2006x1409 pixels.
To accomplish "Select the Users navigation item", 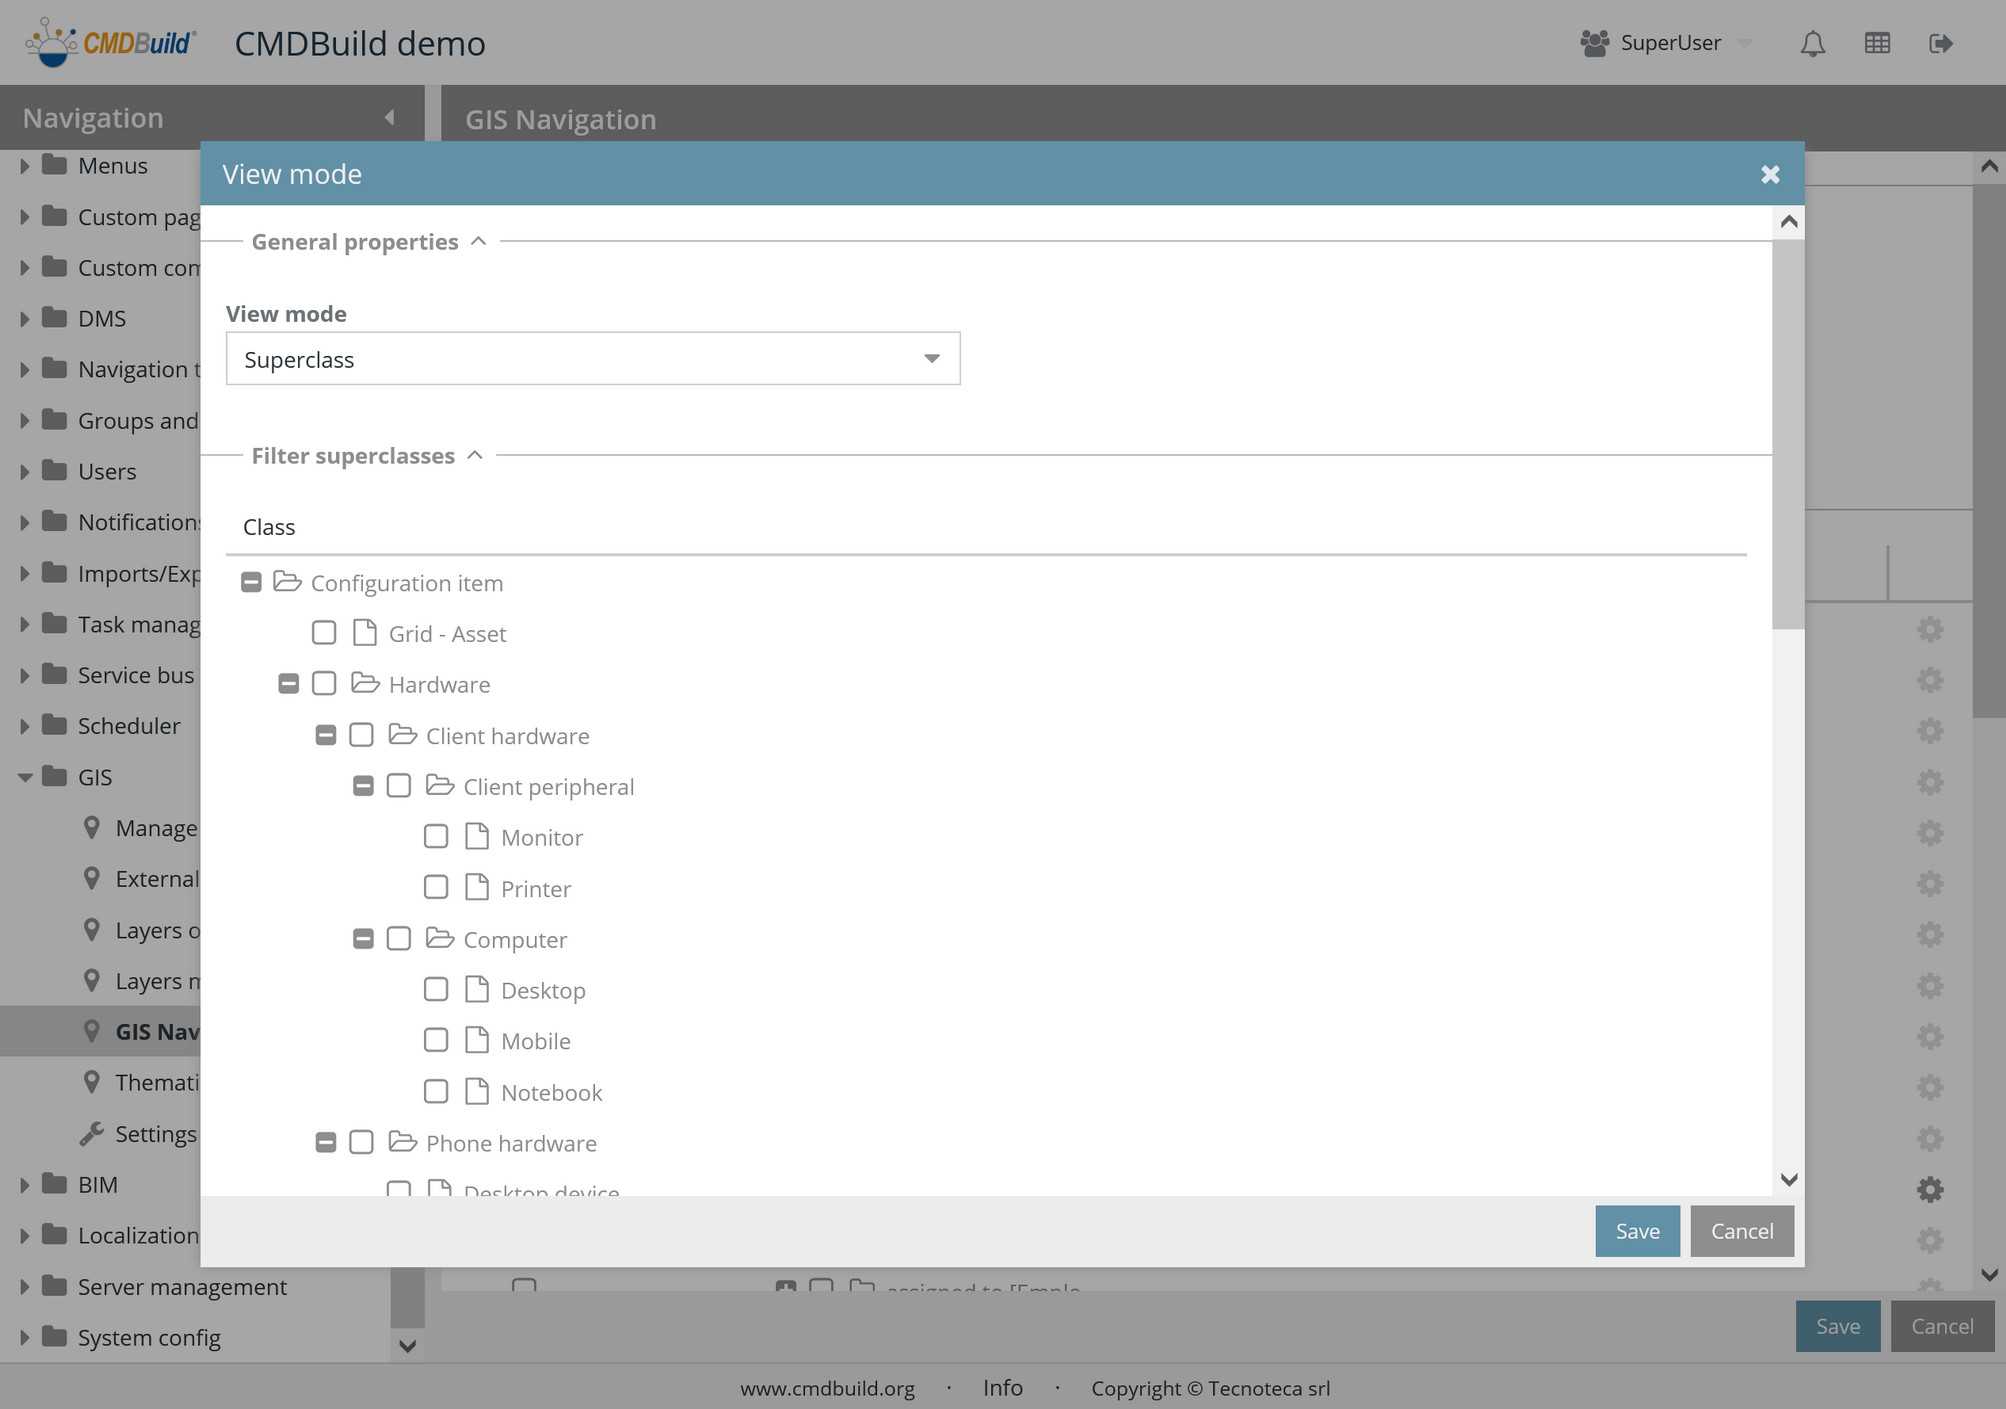I will pyautogui.click(x=107, y=471).
